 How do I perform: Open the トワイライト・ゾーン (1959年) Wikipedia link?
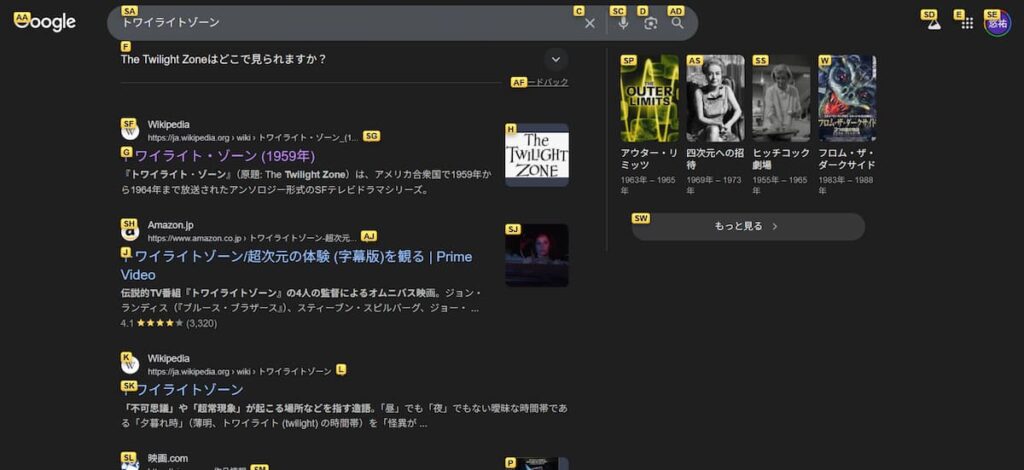(x=224, y=156)
